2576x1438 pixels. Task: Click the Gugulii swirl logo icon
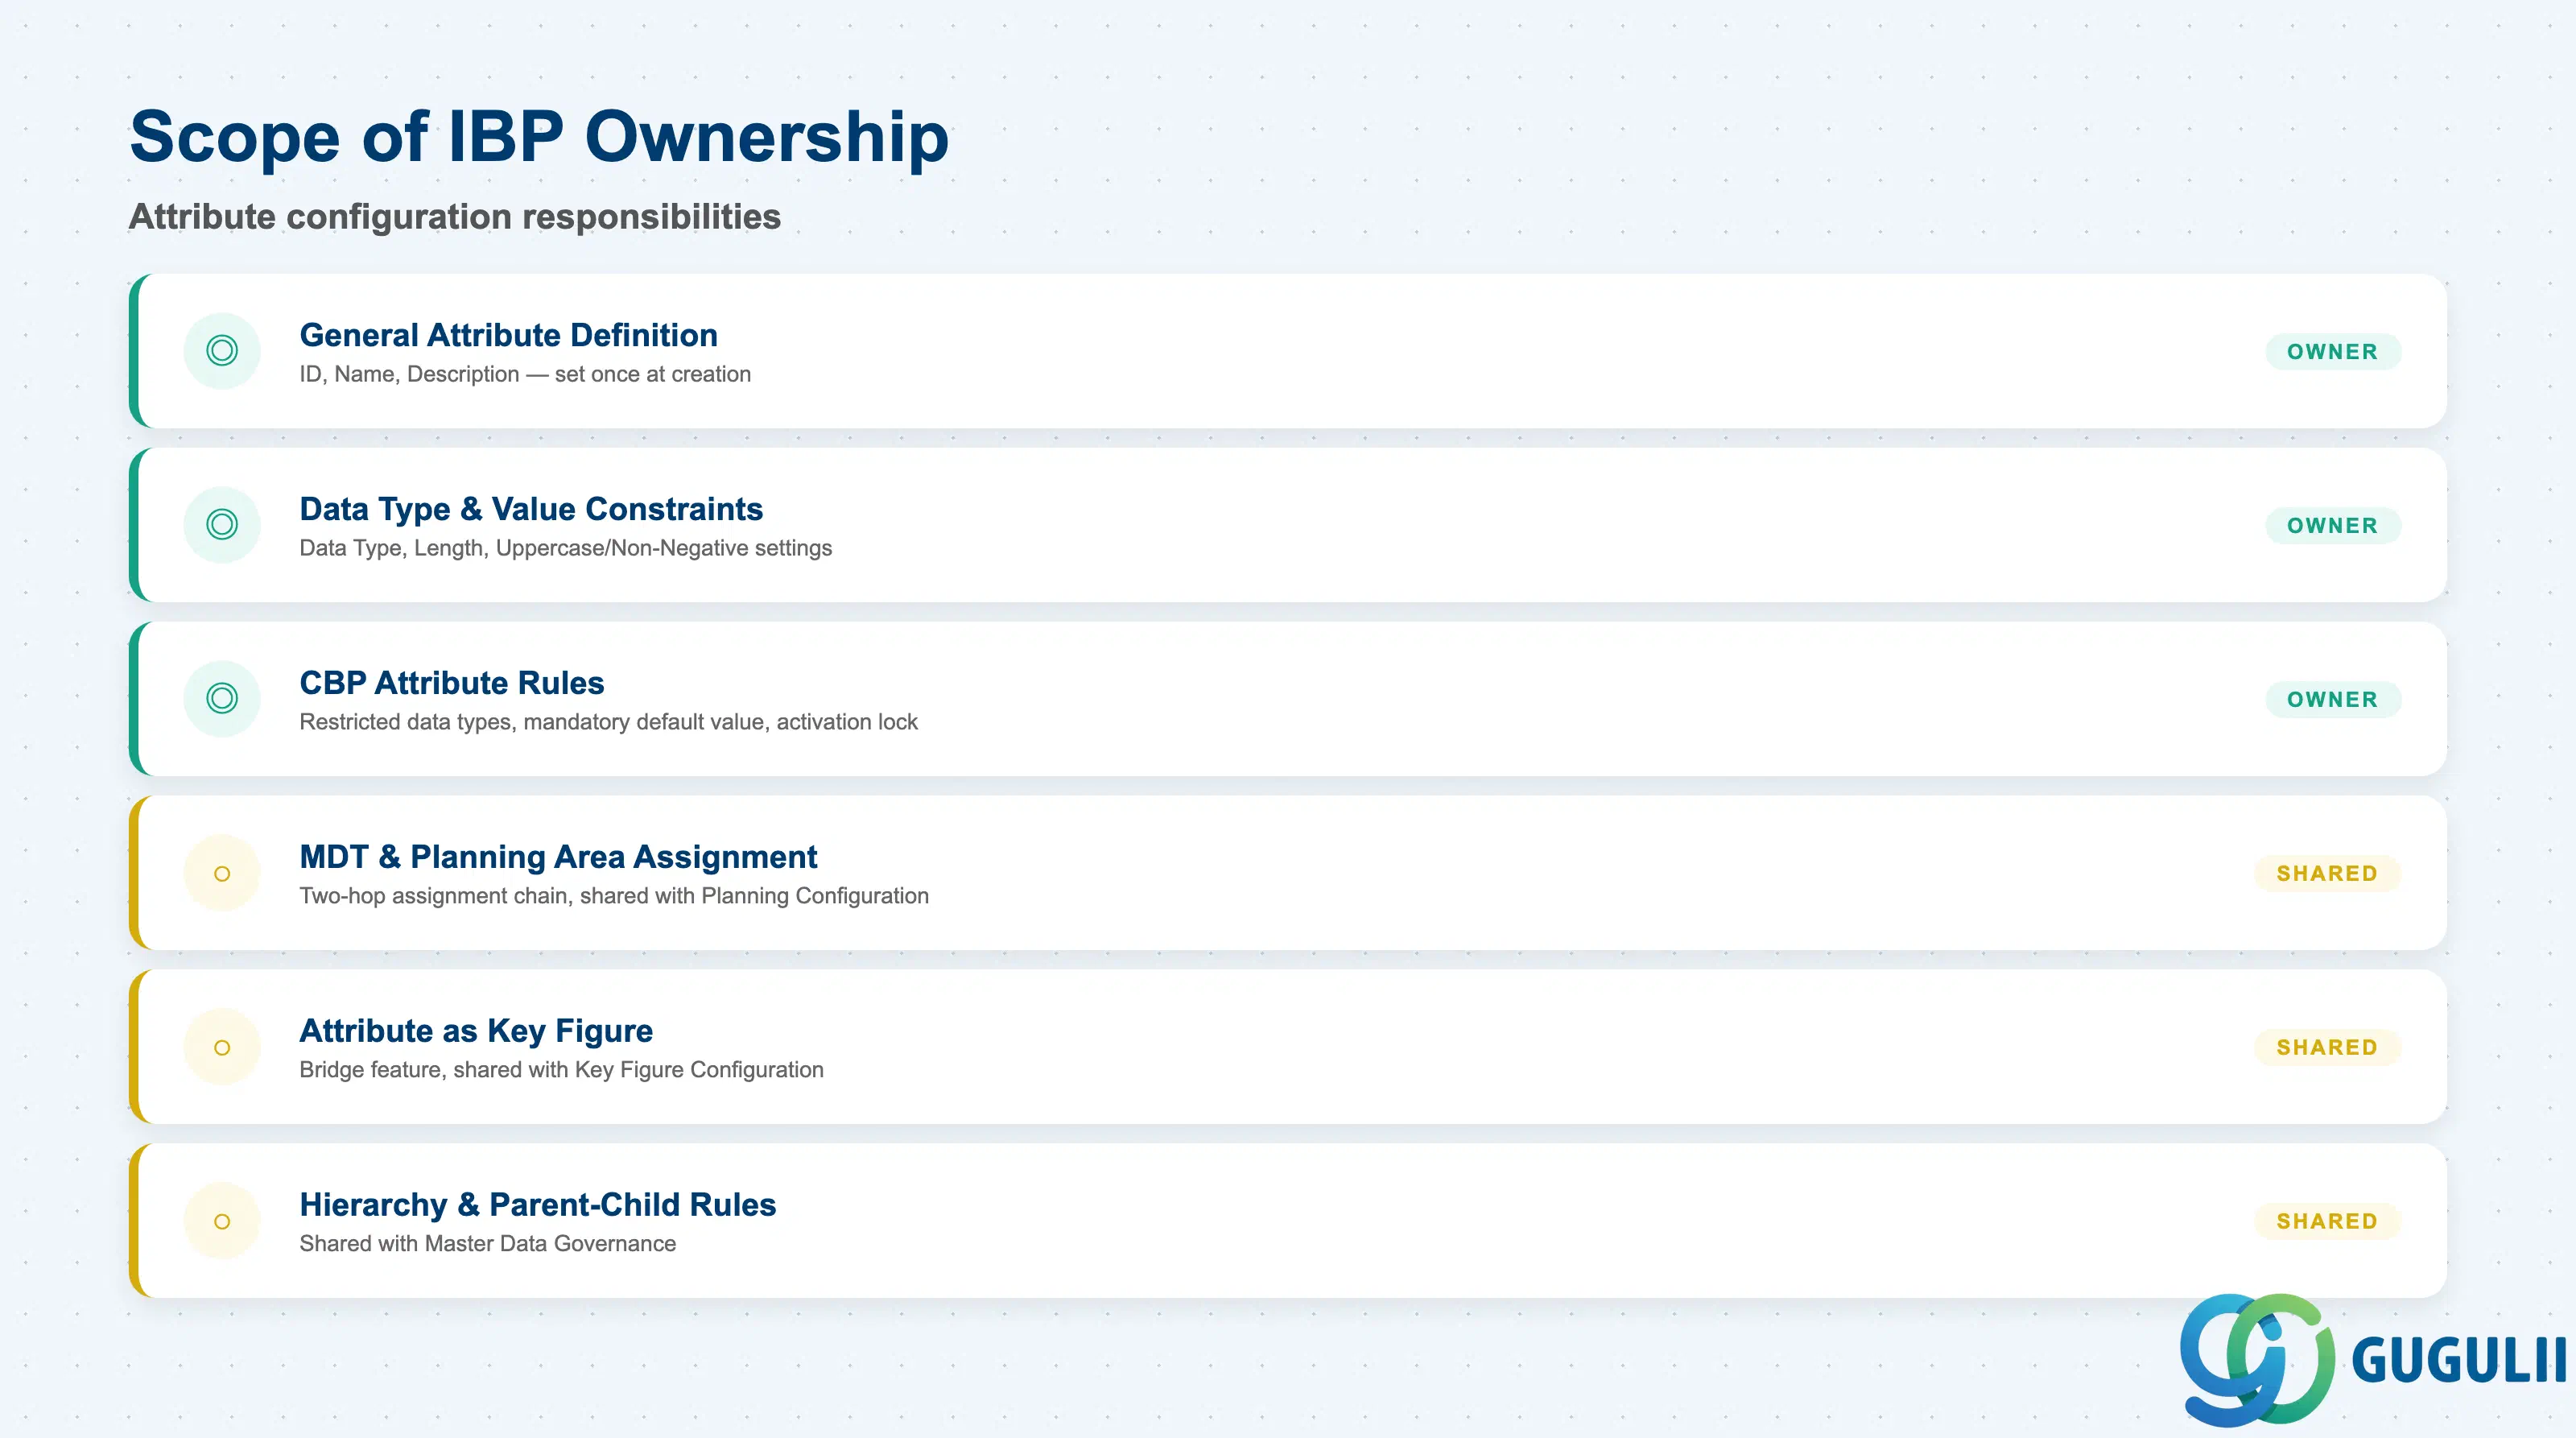[2257, 1359]
